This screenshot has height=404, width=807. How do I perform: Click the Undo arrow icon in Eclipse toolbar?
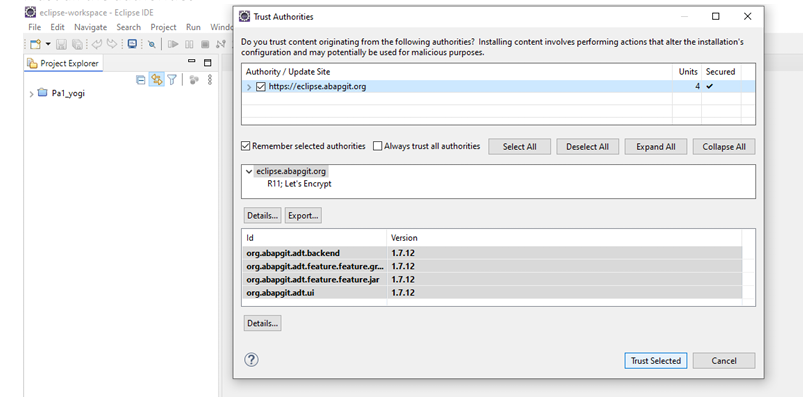tap(97, 44)
